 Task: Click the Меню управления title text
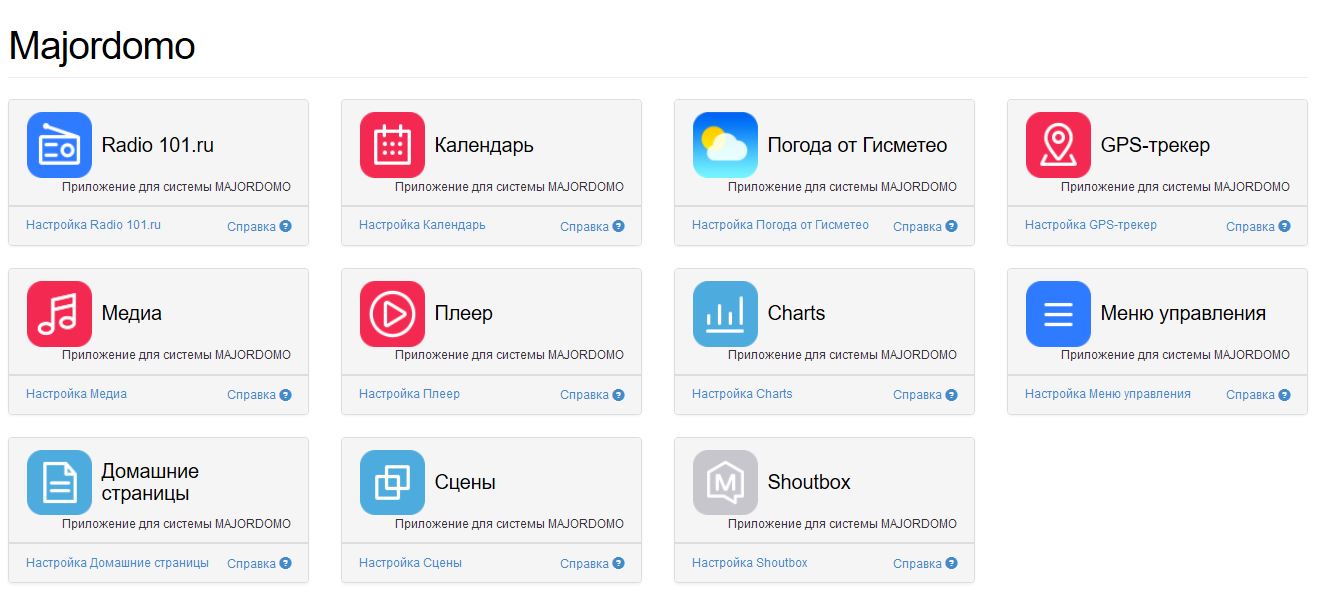(1183, 313)
